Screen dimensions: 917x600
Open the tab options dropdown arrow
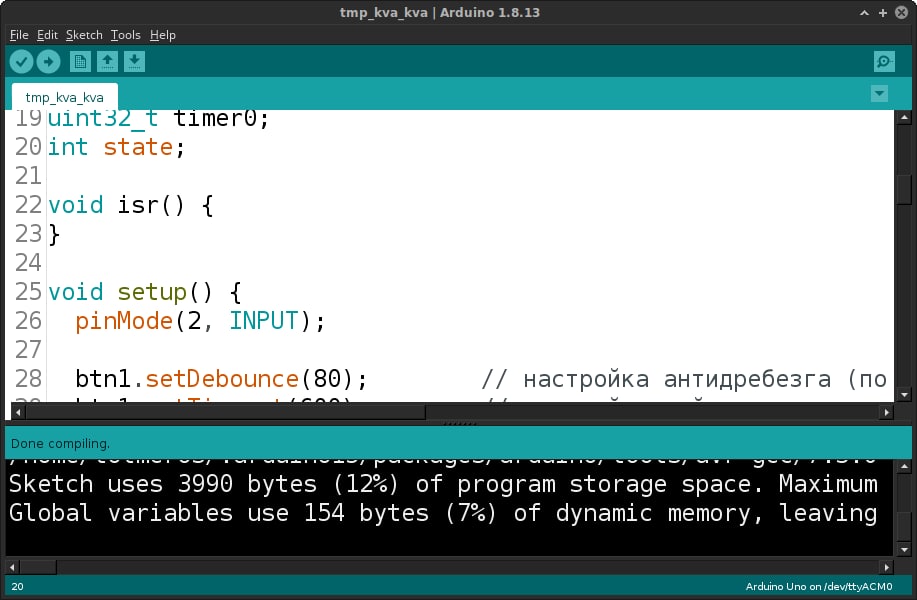pos(879,94)
